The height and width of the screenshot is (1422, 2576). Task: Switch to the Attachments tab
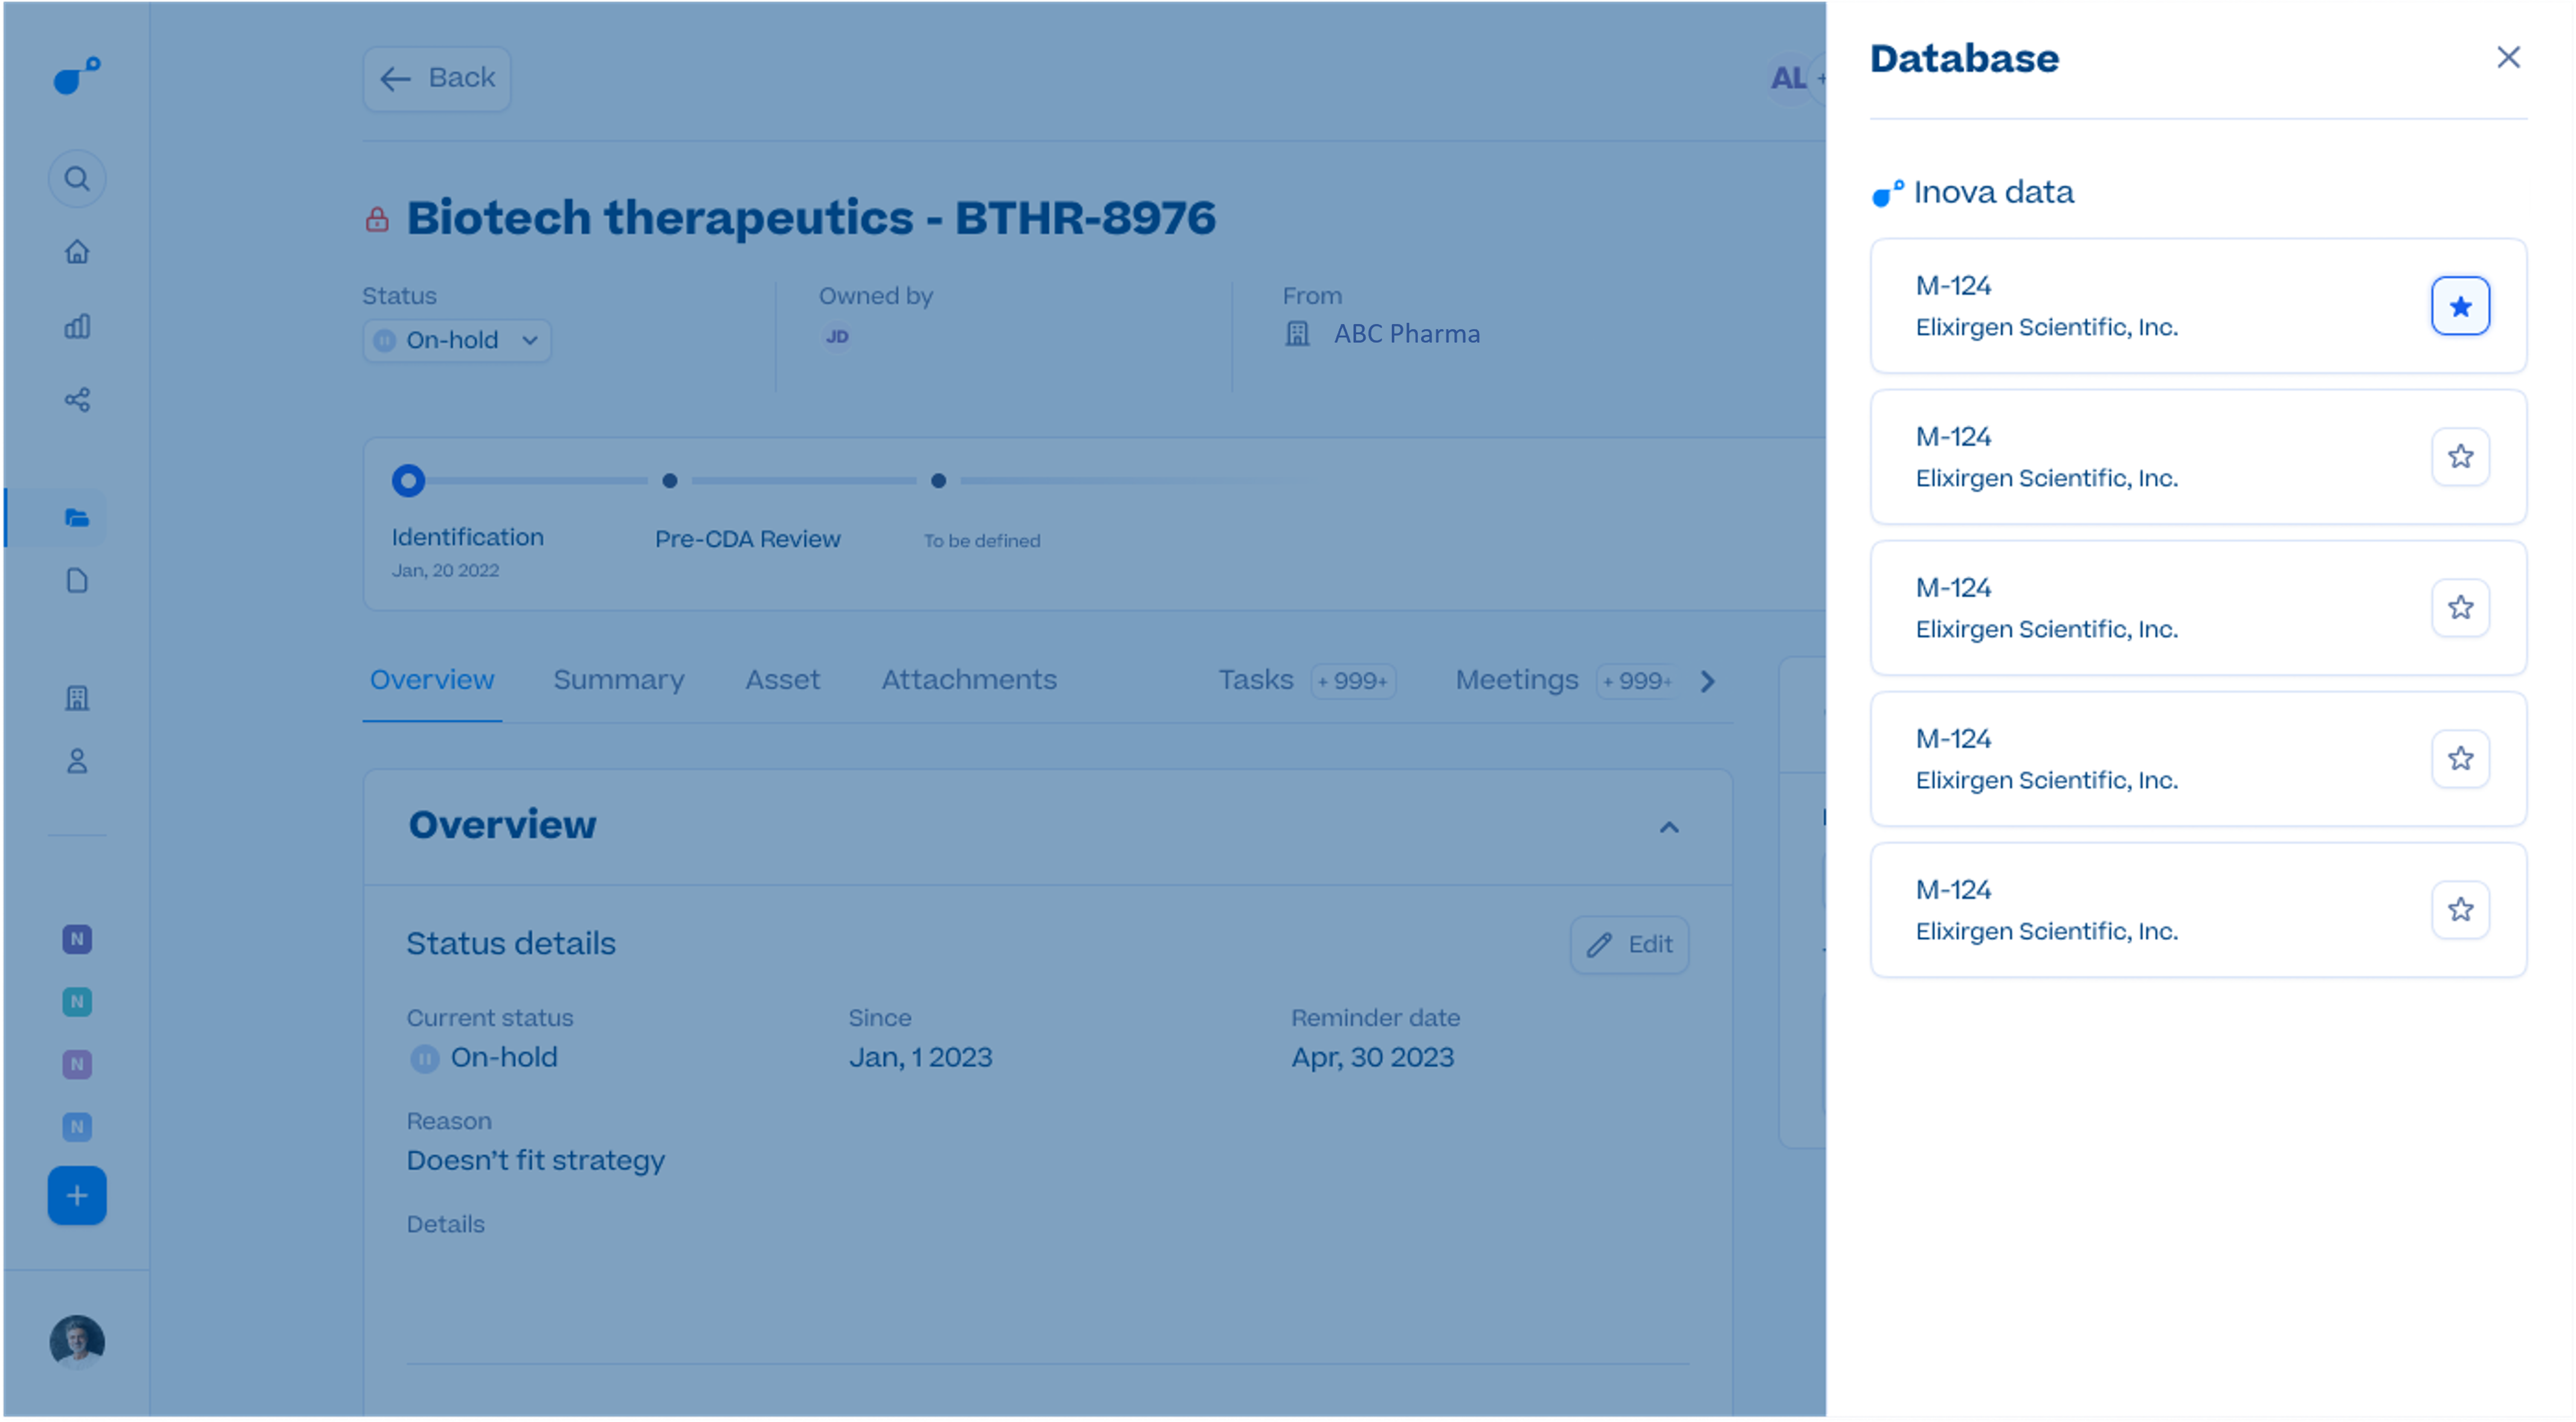968,680
